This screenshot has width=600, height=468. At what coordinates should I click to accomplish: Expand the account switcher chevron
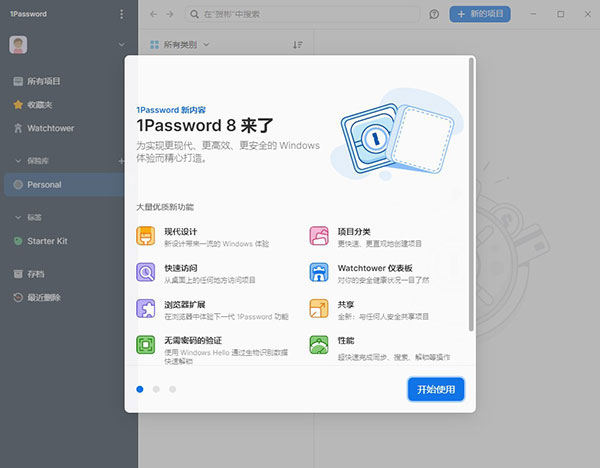121,45
